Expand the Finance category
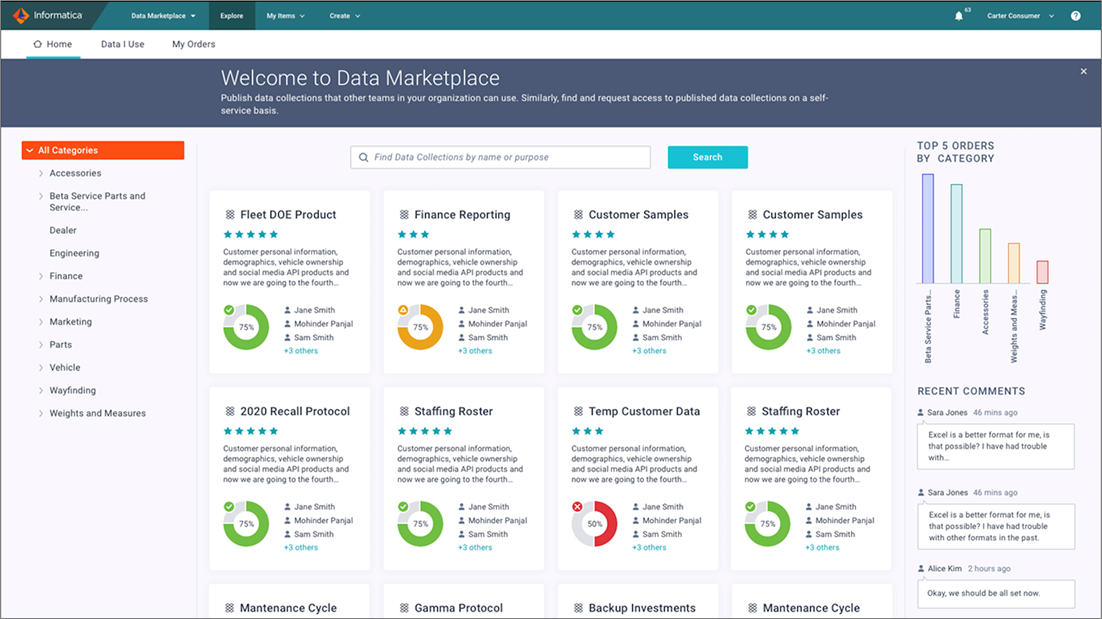The width and height of the screenshot is (1102, 619). [x=41, y=276]
